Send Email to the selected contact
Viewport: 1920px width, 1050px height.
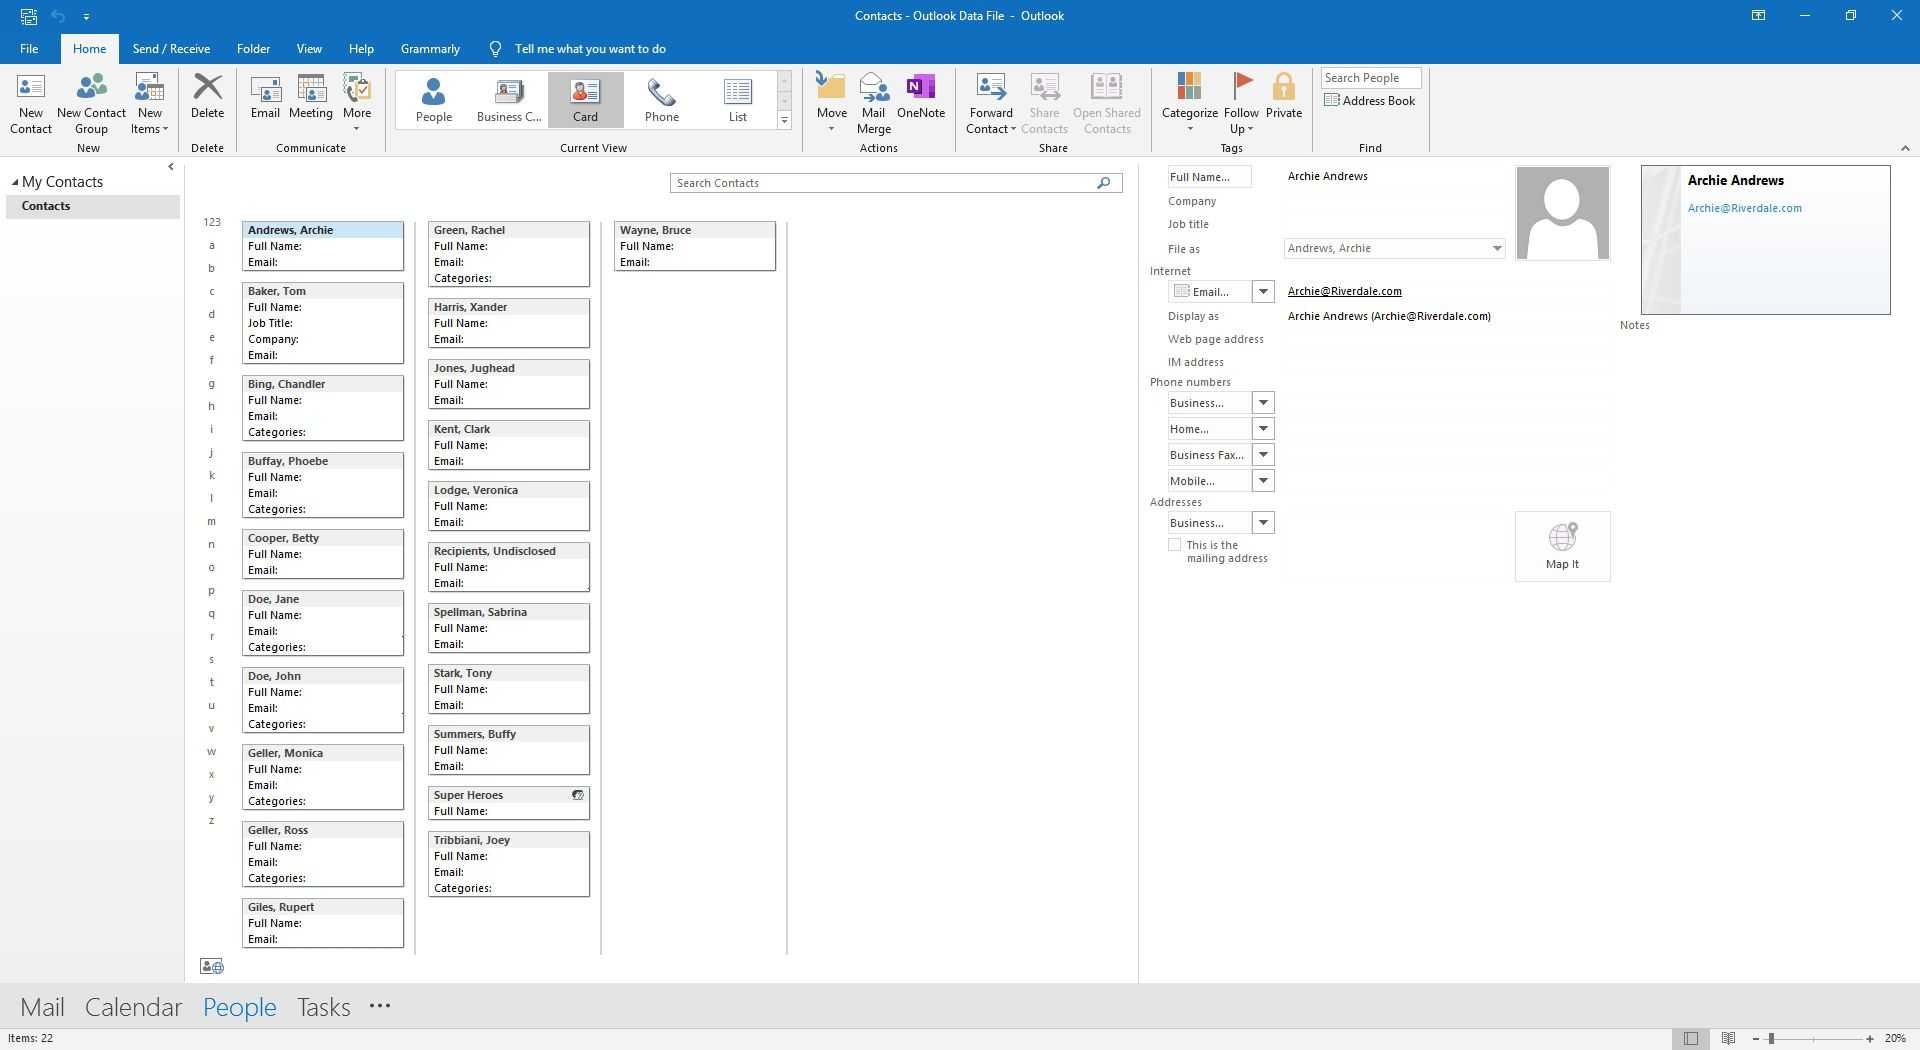click(x=265, y=96)
